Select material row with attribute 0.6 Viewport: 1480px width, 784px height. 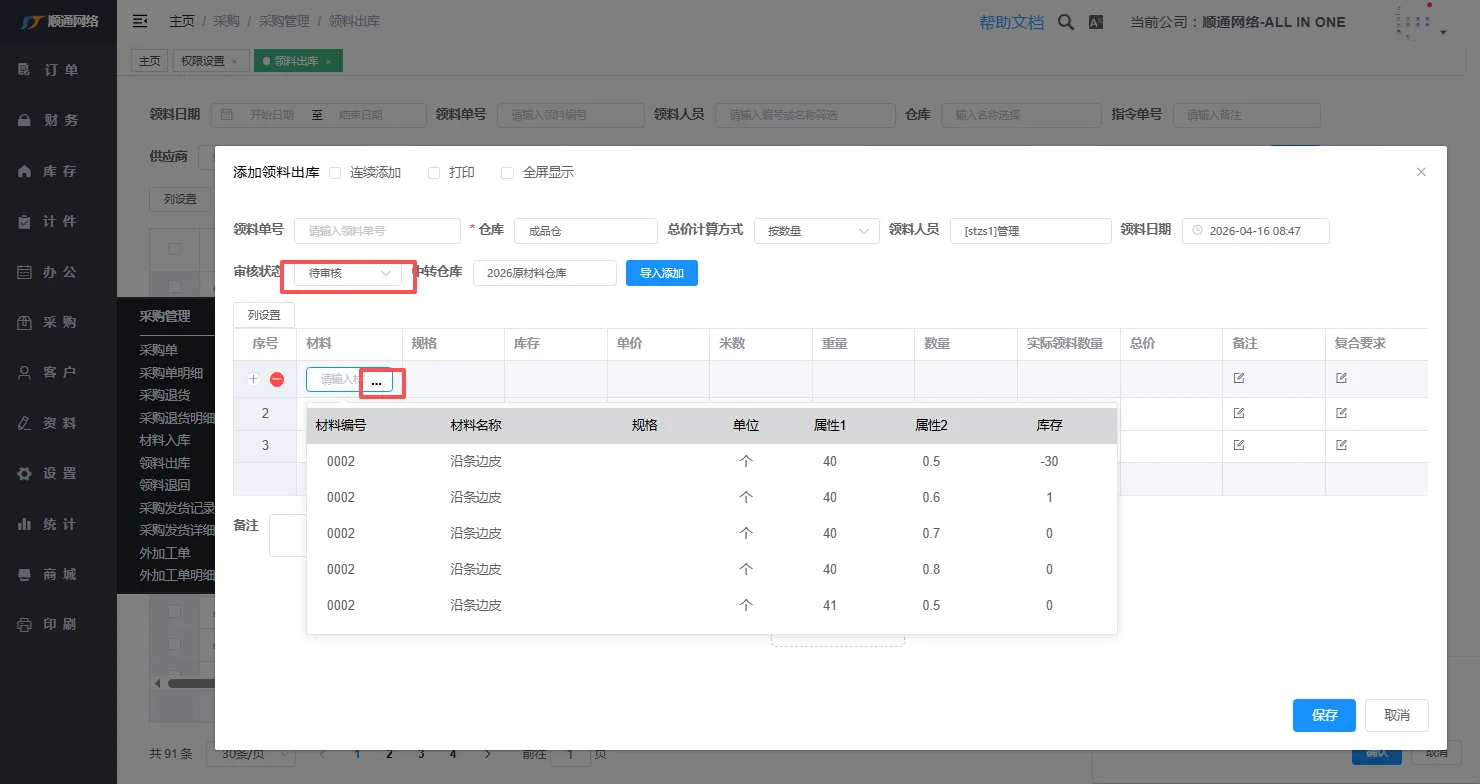coord(711,497)
